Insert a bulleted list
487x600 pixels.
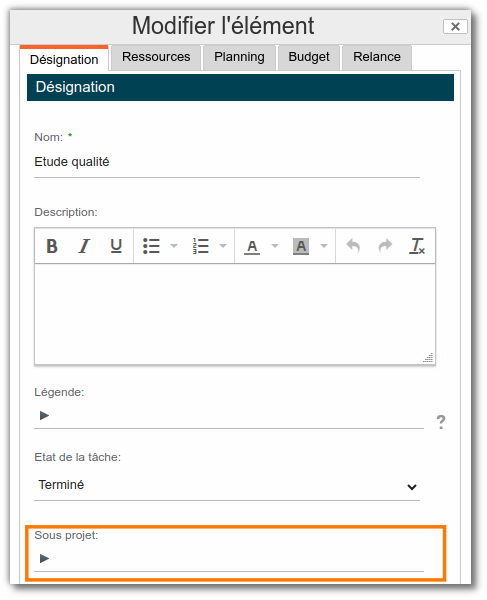tap(151, 246)
